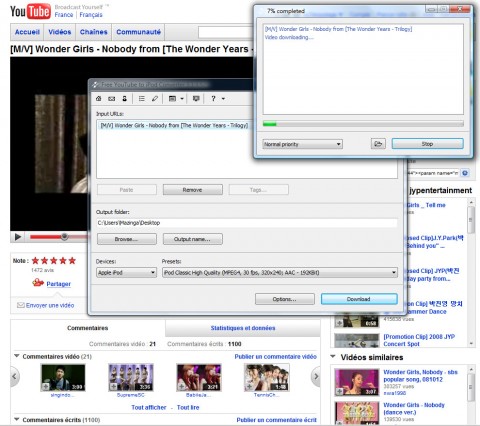Click the pencil edit icon in converter toolbar
480x426 pixels.
[155, 99]
